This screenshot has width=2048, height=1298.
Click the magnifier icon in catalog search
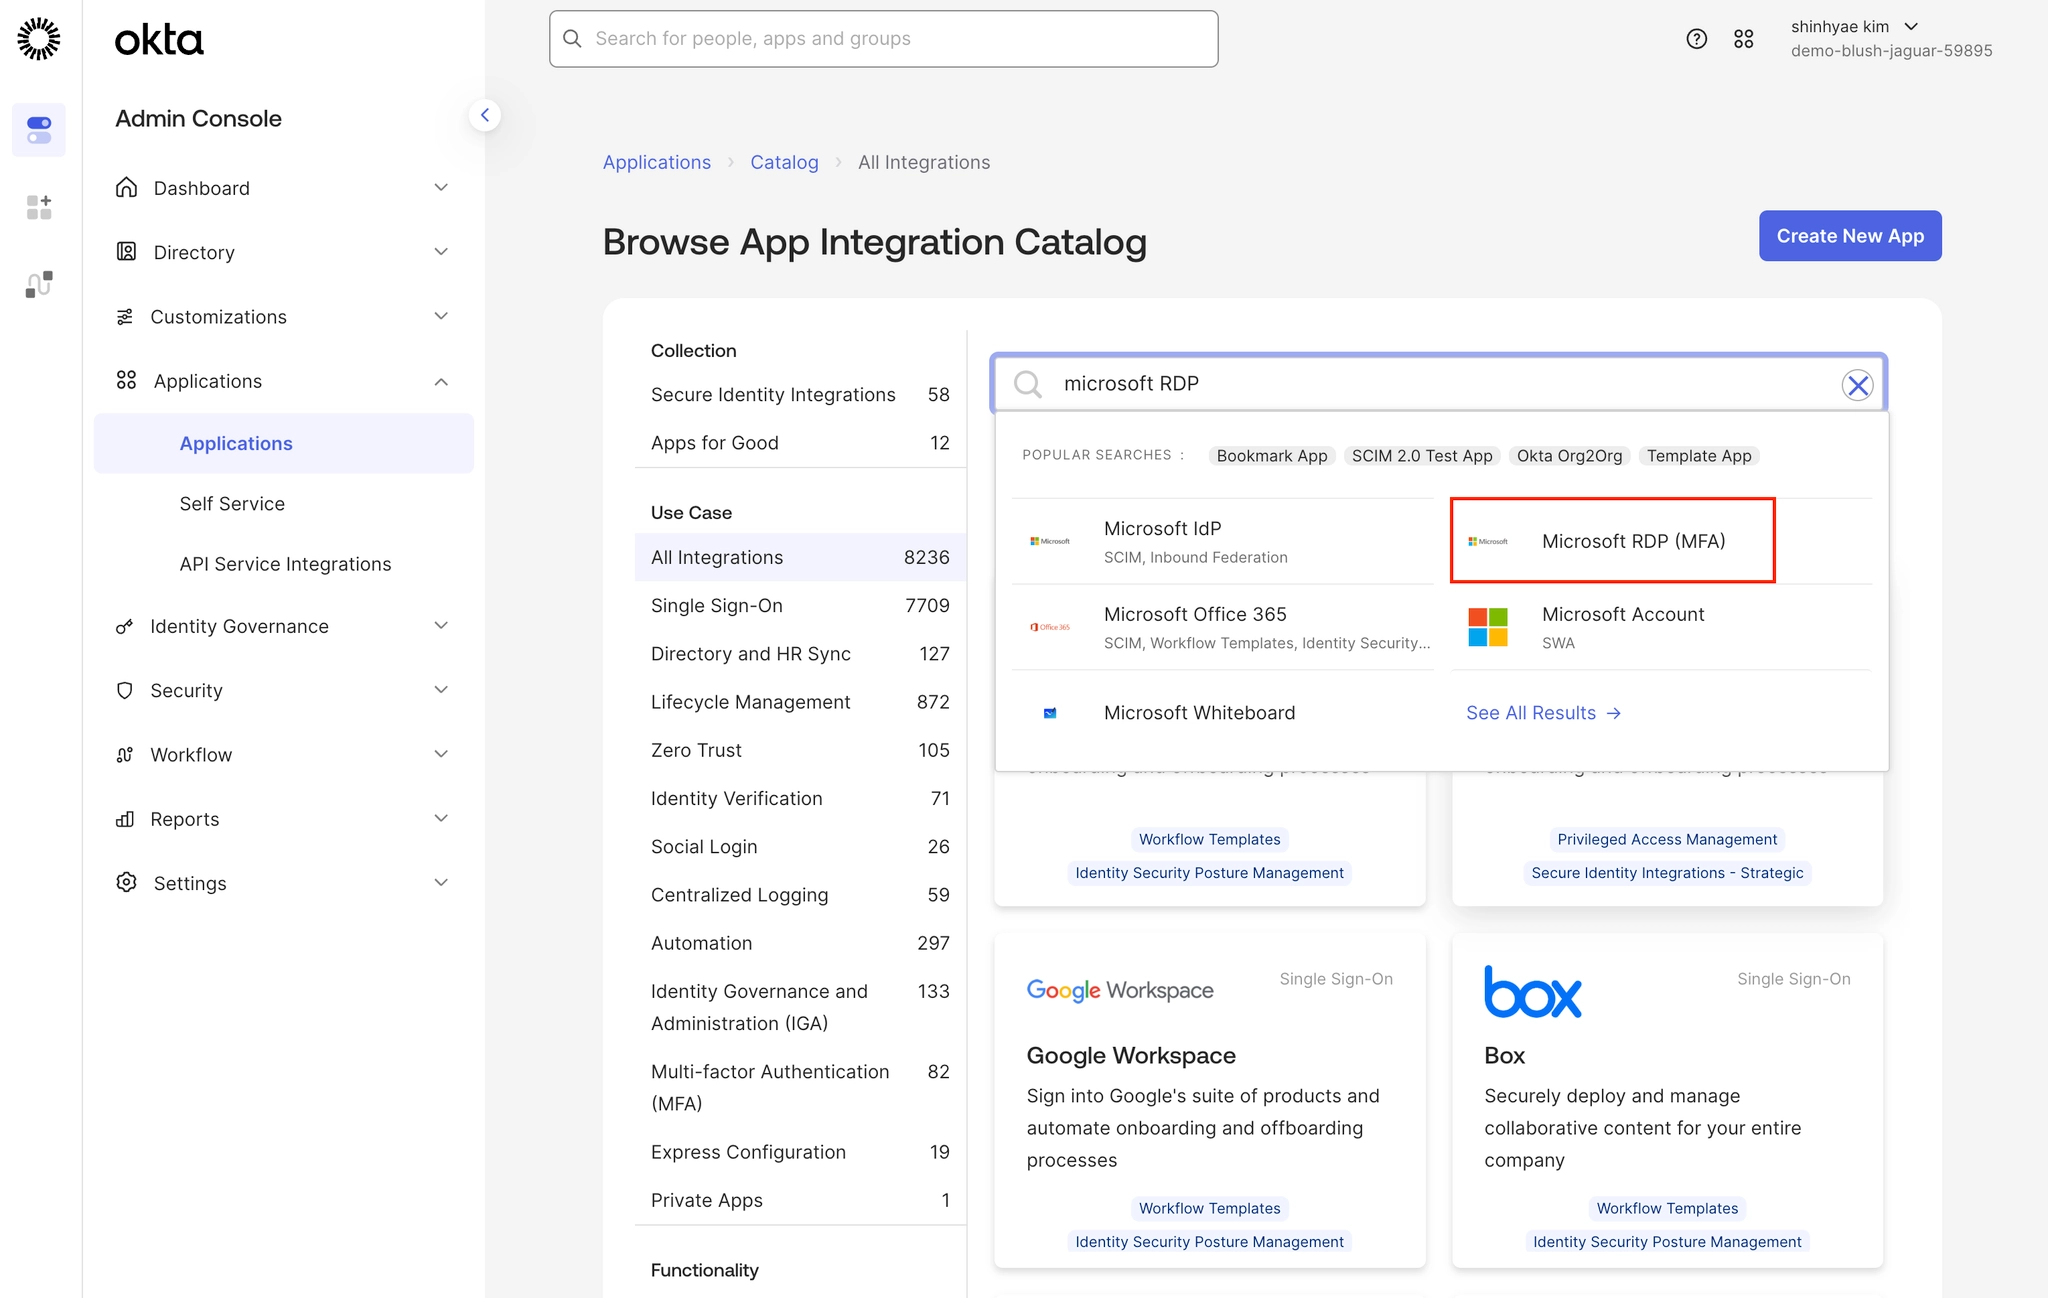1027,384
